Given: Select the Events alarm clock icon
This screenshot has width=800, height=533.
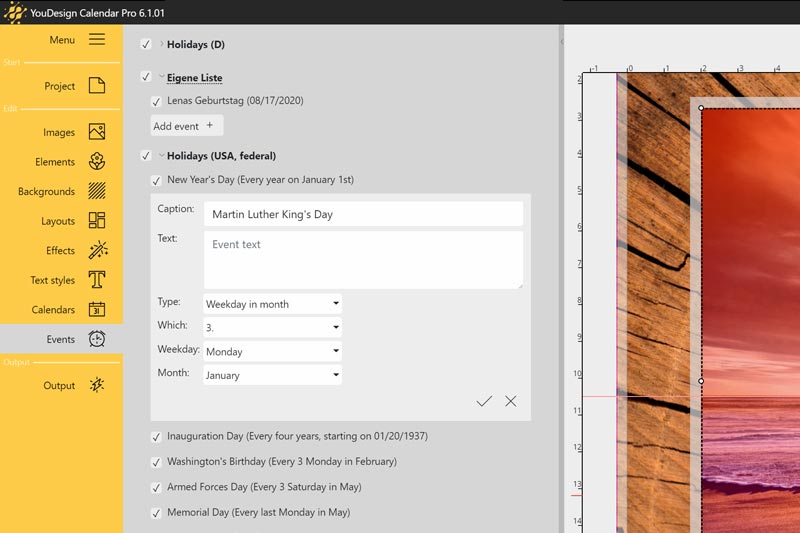Looking at the screenshot, I should point(97,339).
